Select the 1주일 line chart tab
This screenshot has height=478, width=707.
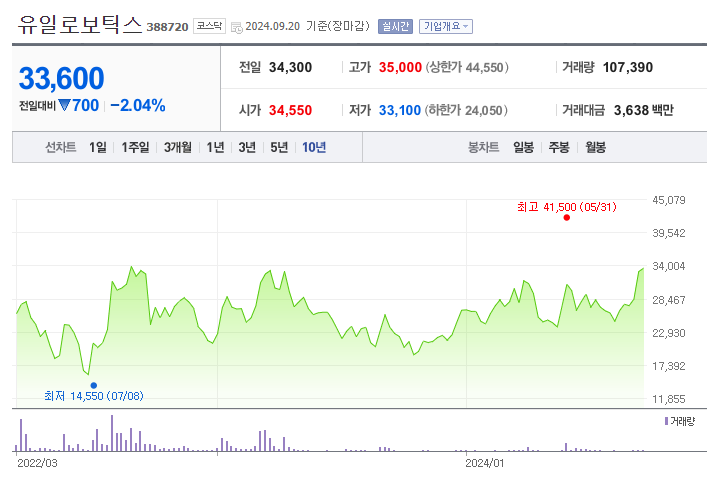click(135, 147)
